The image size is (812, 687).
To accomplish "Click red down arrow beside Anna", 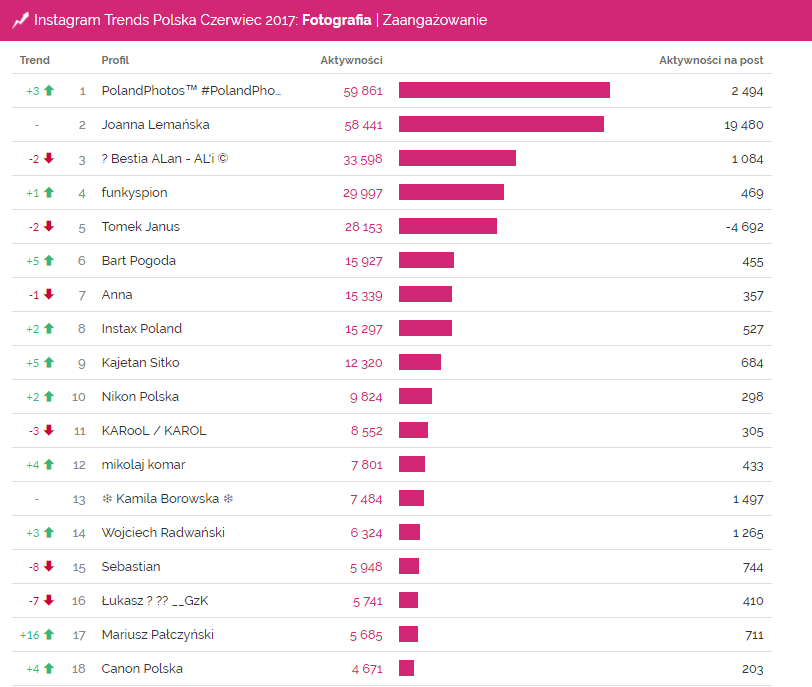I will pos(48,295).
